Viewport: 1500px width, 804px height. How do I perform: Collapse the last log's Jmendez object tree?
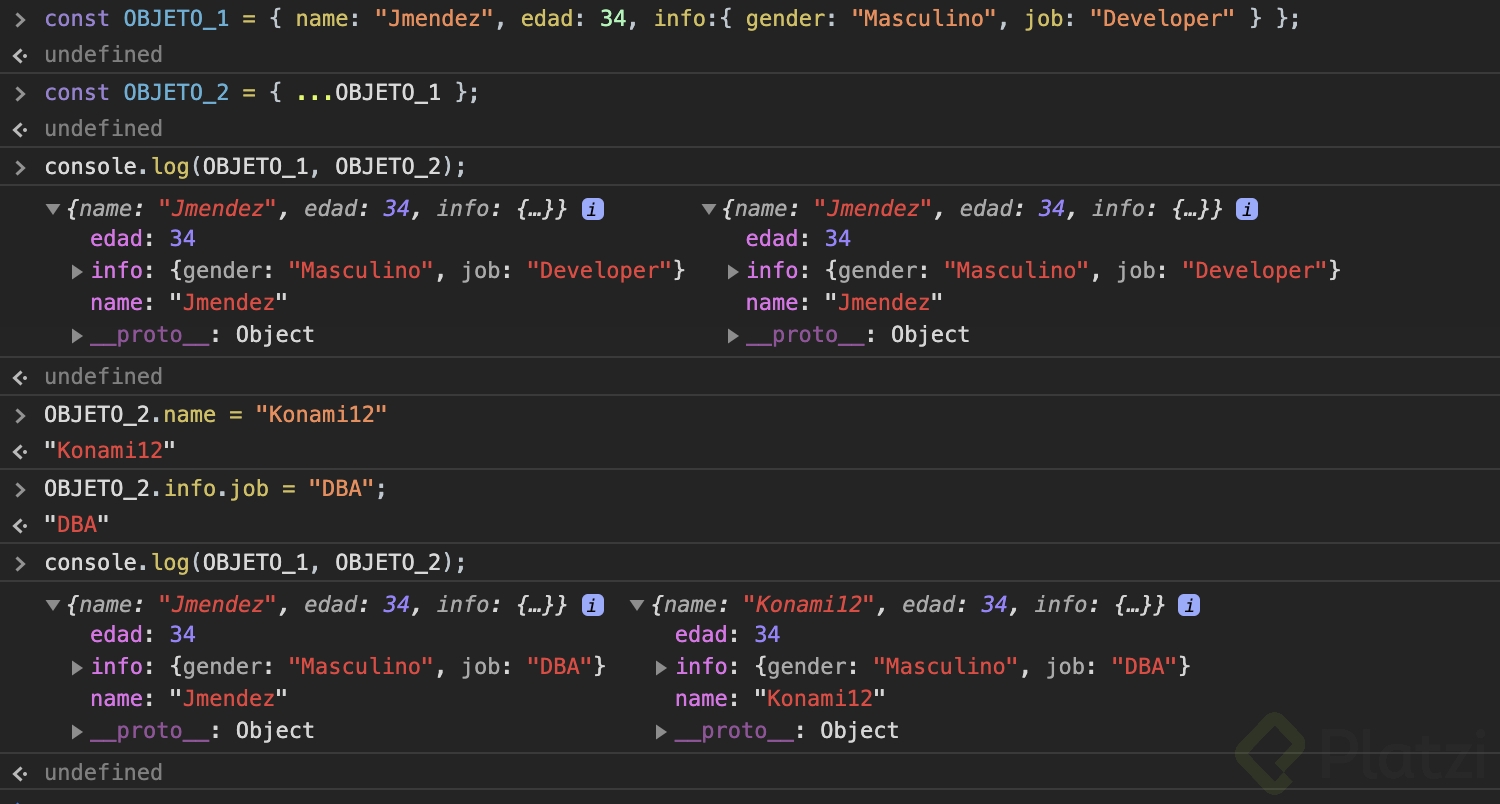53,605
